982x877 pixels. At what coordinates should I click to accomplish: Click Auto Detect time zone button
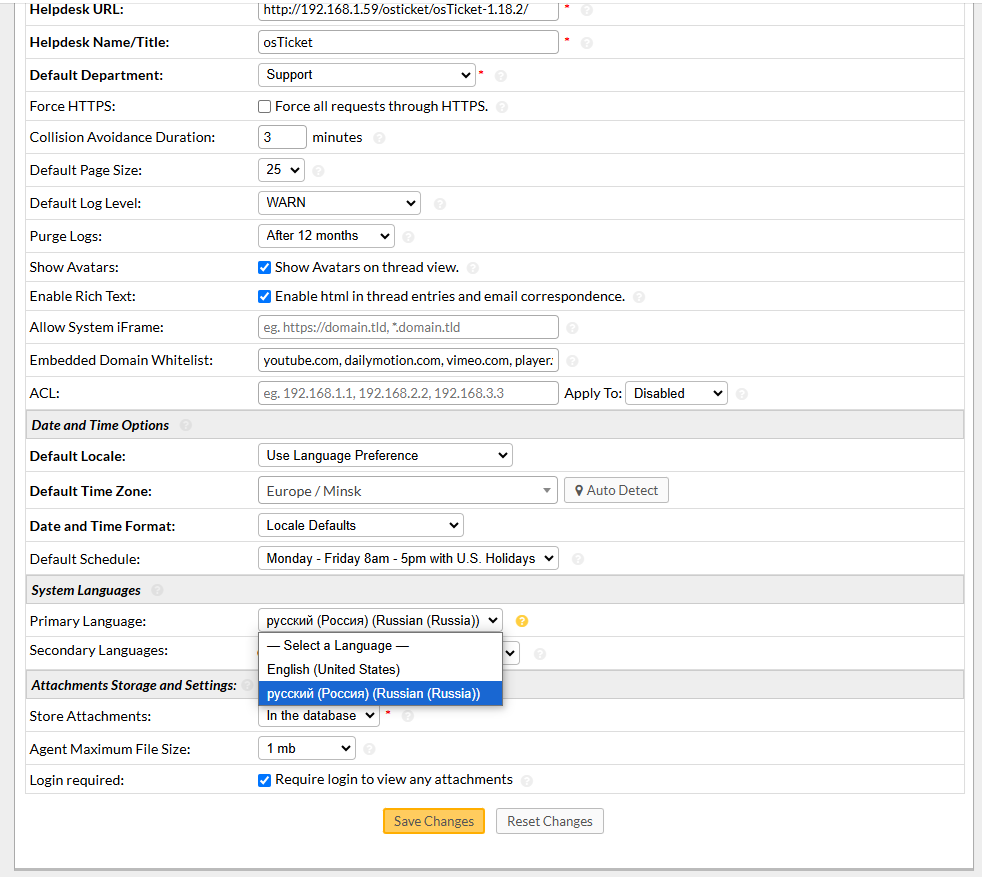(616, 490)
